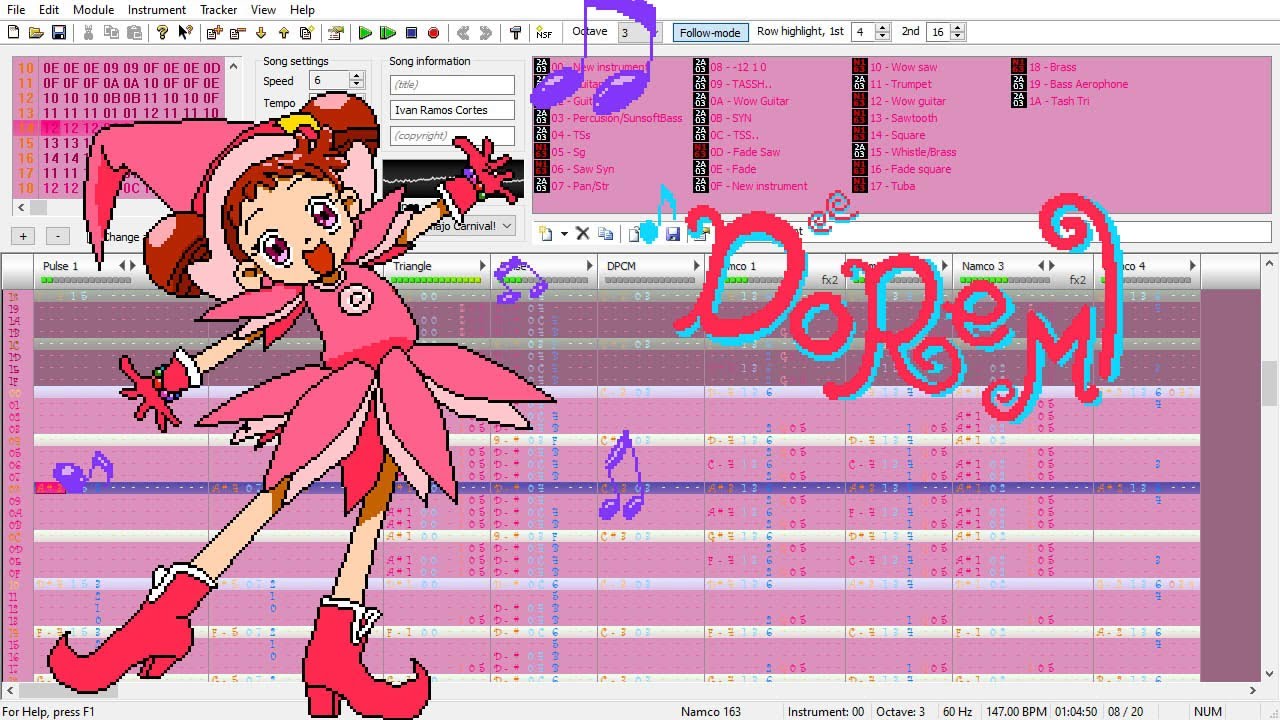Open the Instrument menu
This screenshot has height=720, width=1280.
[157, 9]
